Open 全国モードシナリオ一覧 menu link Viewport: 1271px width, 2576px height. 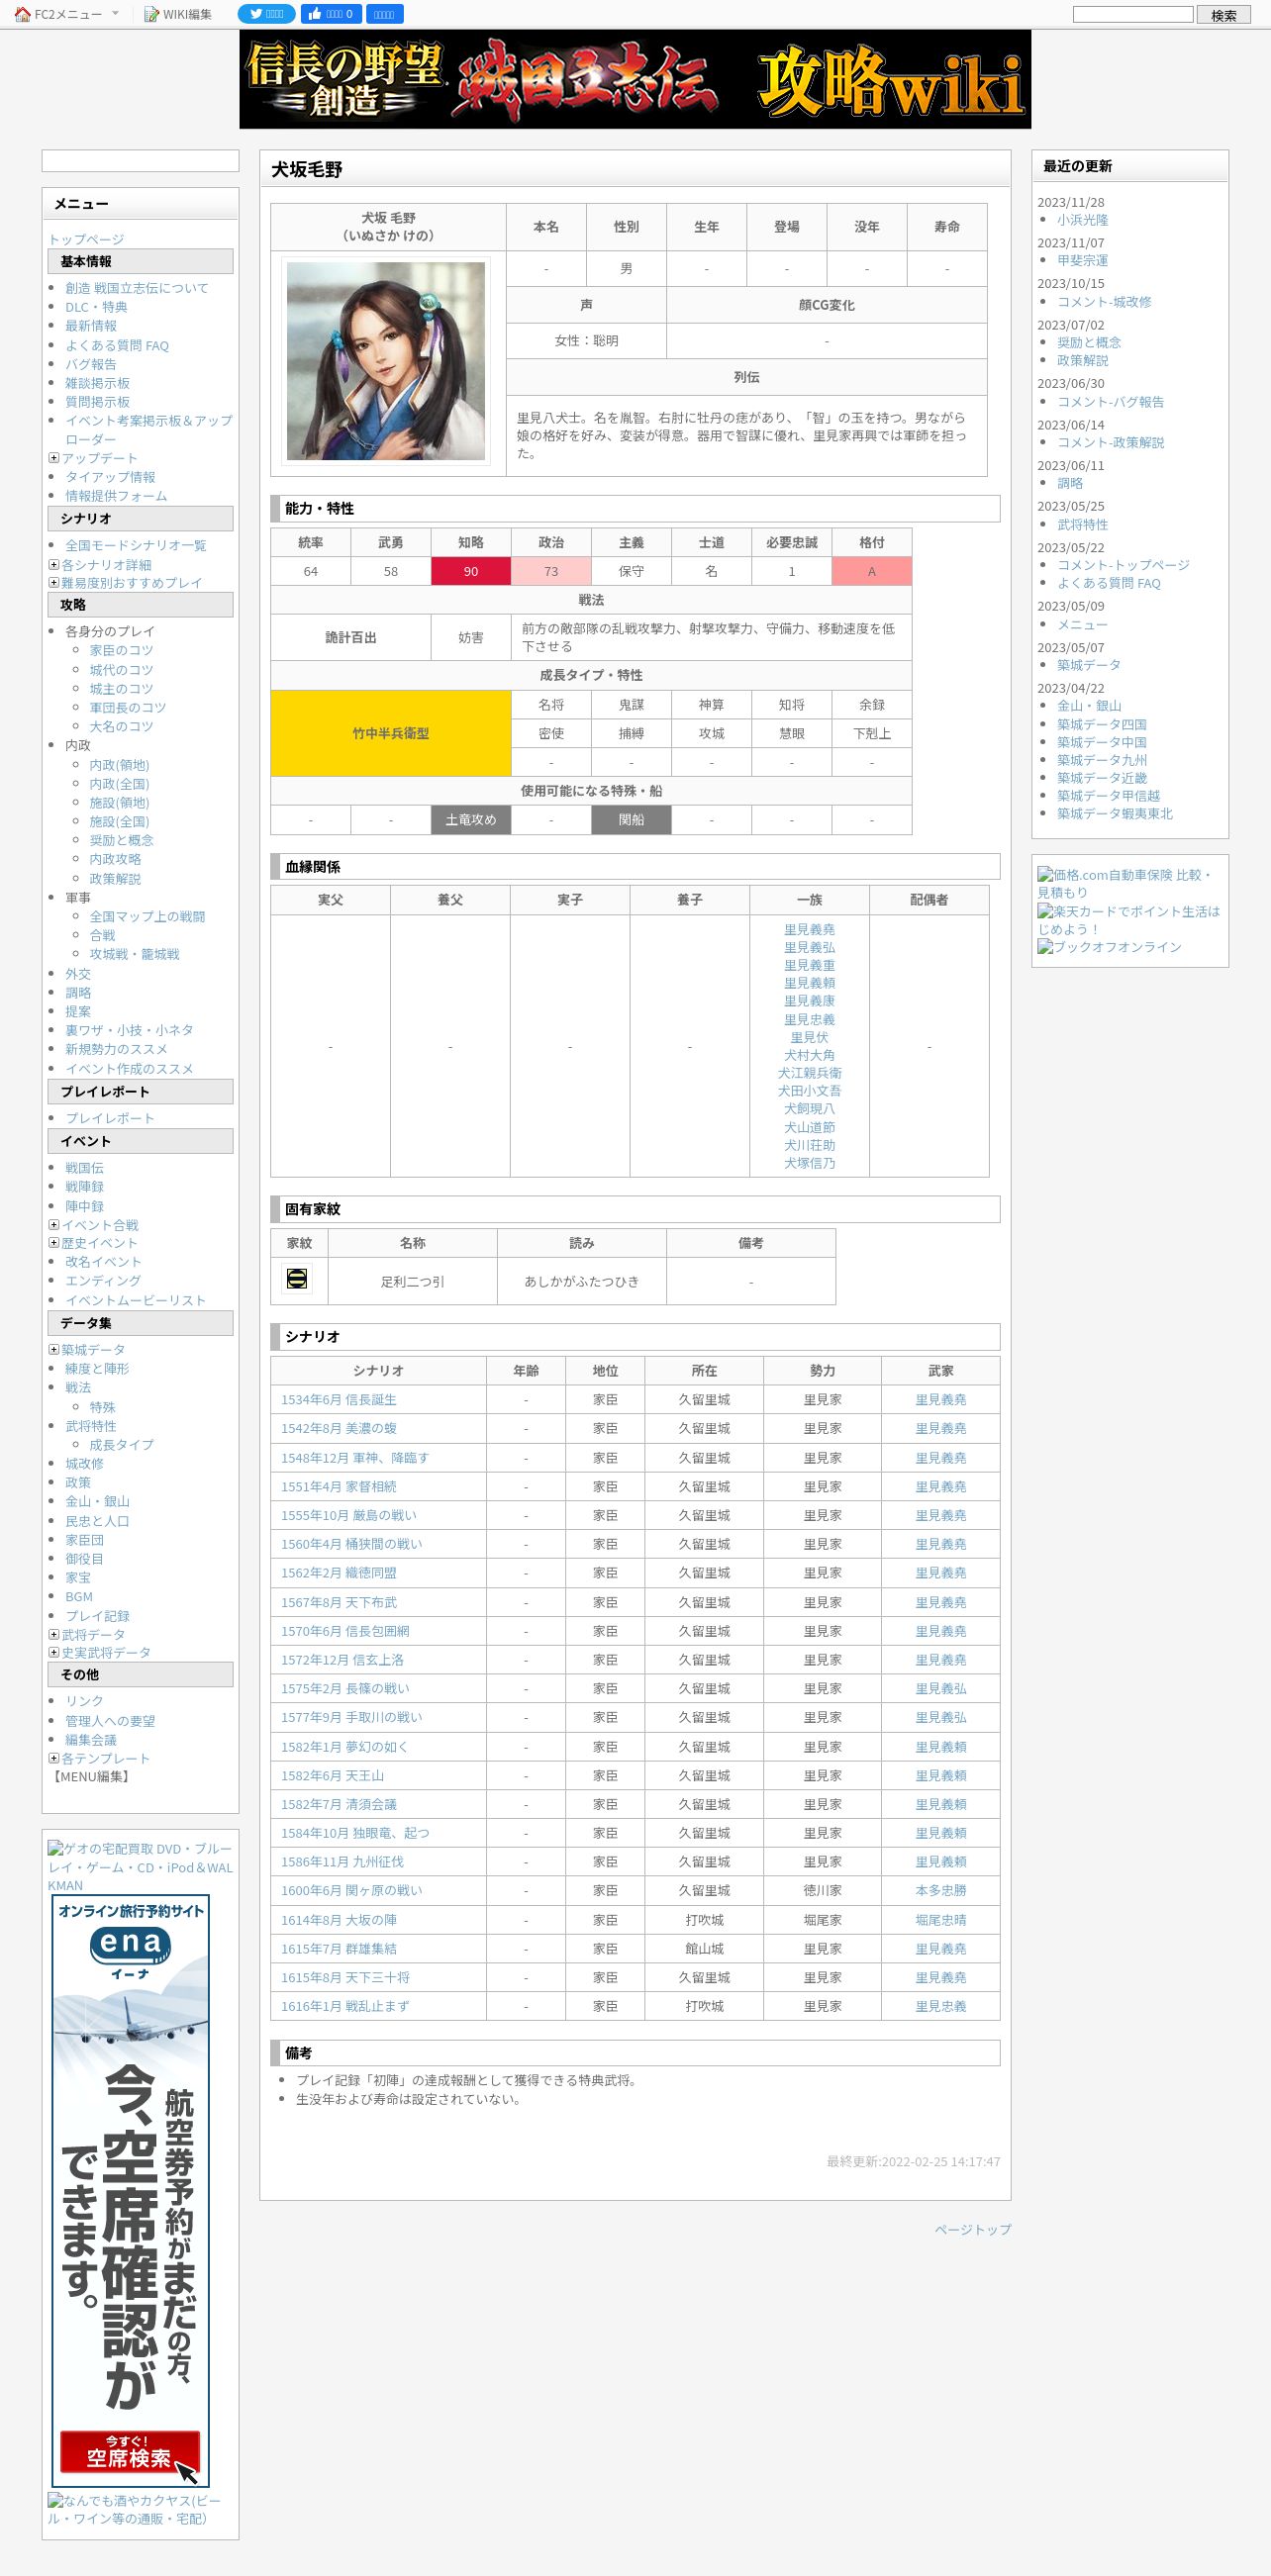click(x=136, y=545)
